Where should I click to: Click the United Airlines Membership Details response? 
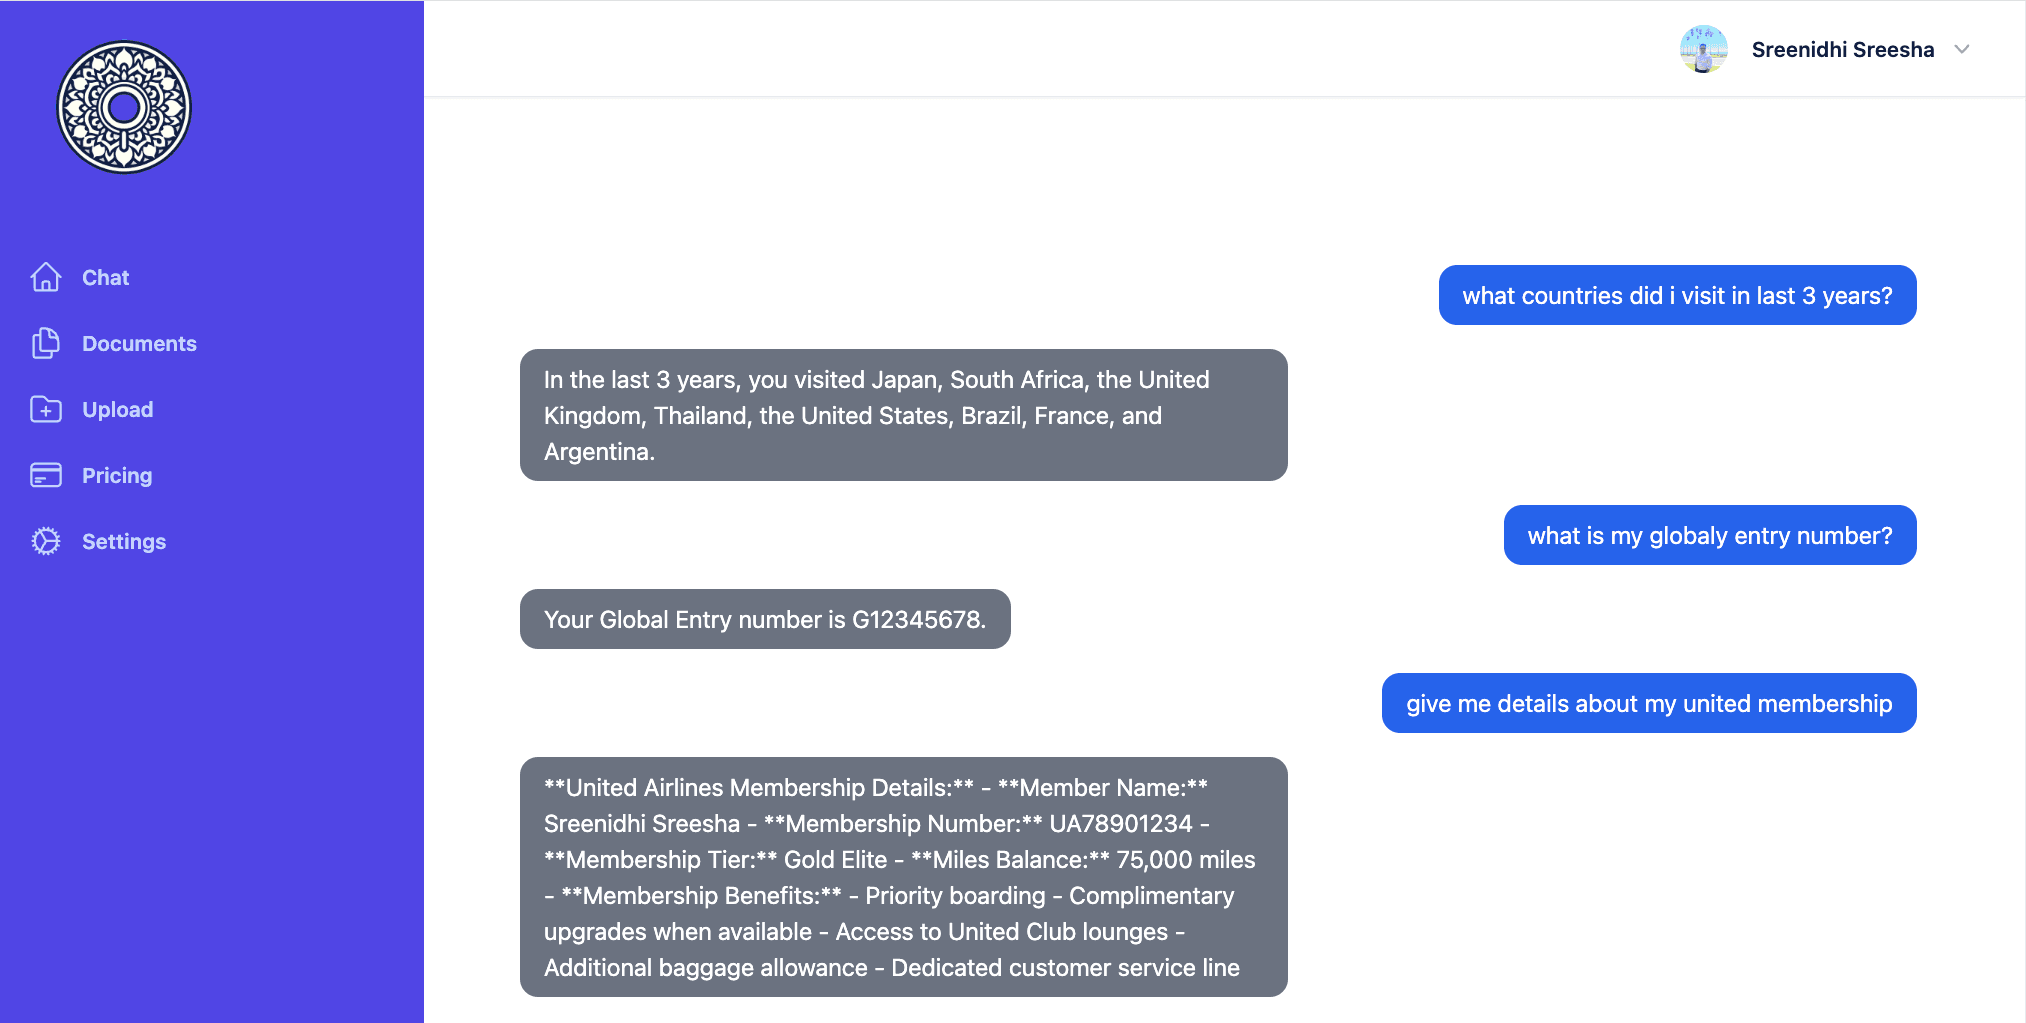click(903, 877)
